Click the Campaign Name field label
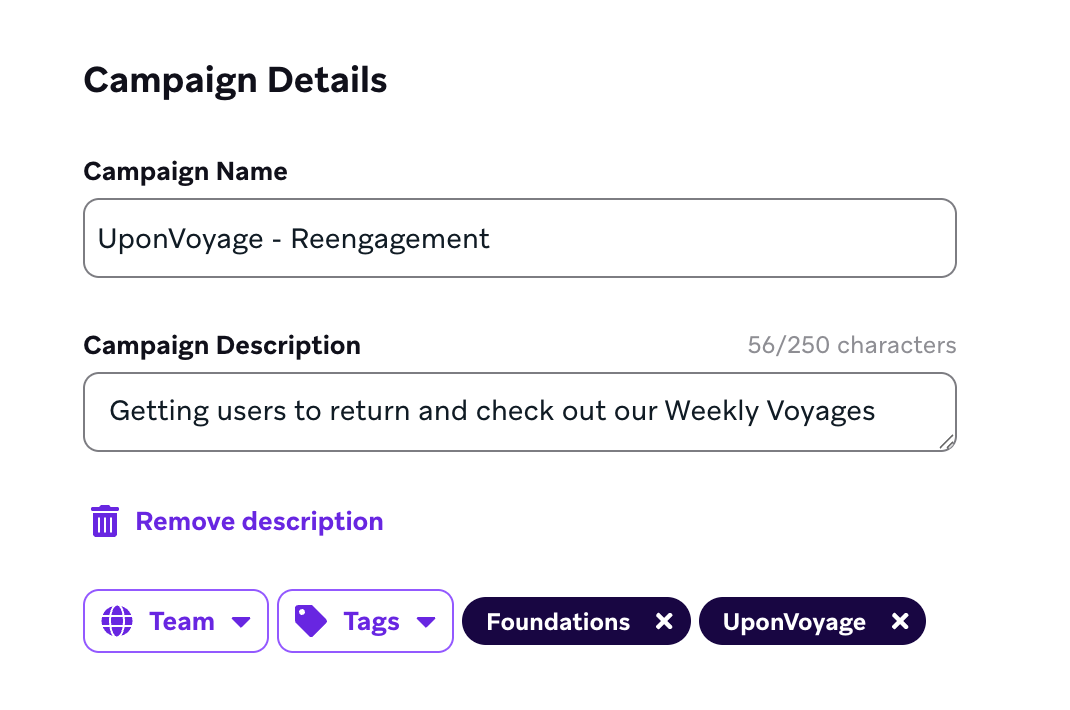This screenshot has width=1070, height=710. [x=185, y=172]
